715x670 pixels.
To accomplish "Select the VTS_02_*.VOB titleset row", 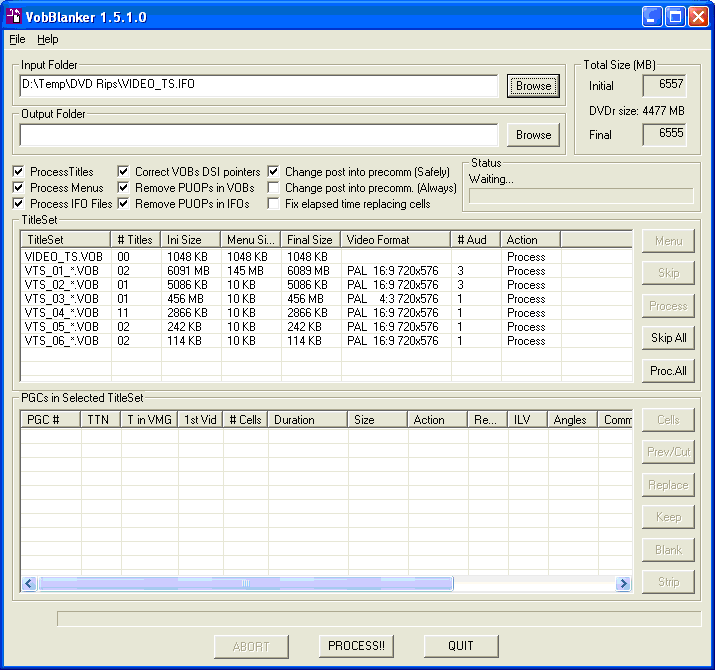I will [x=326, y=285].
